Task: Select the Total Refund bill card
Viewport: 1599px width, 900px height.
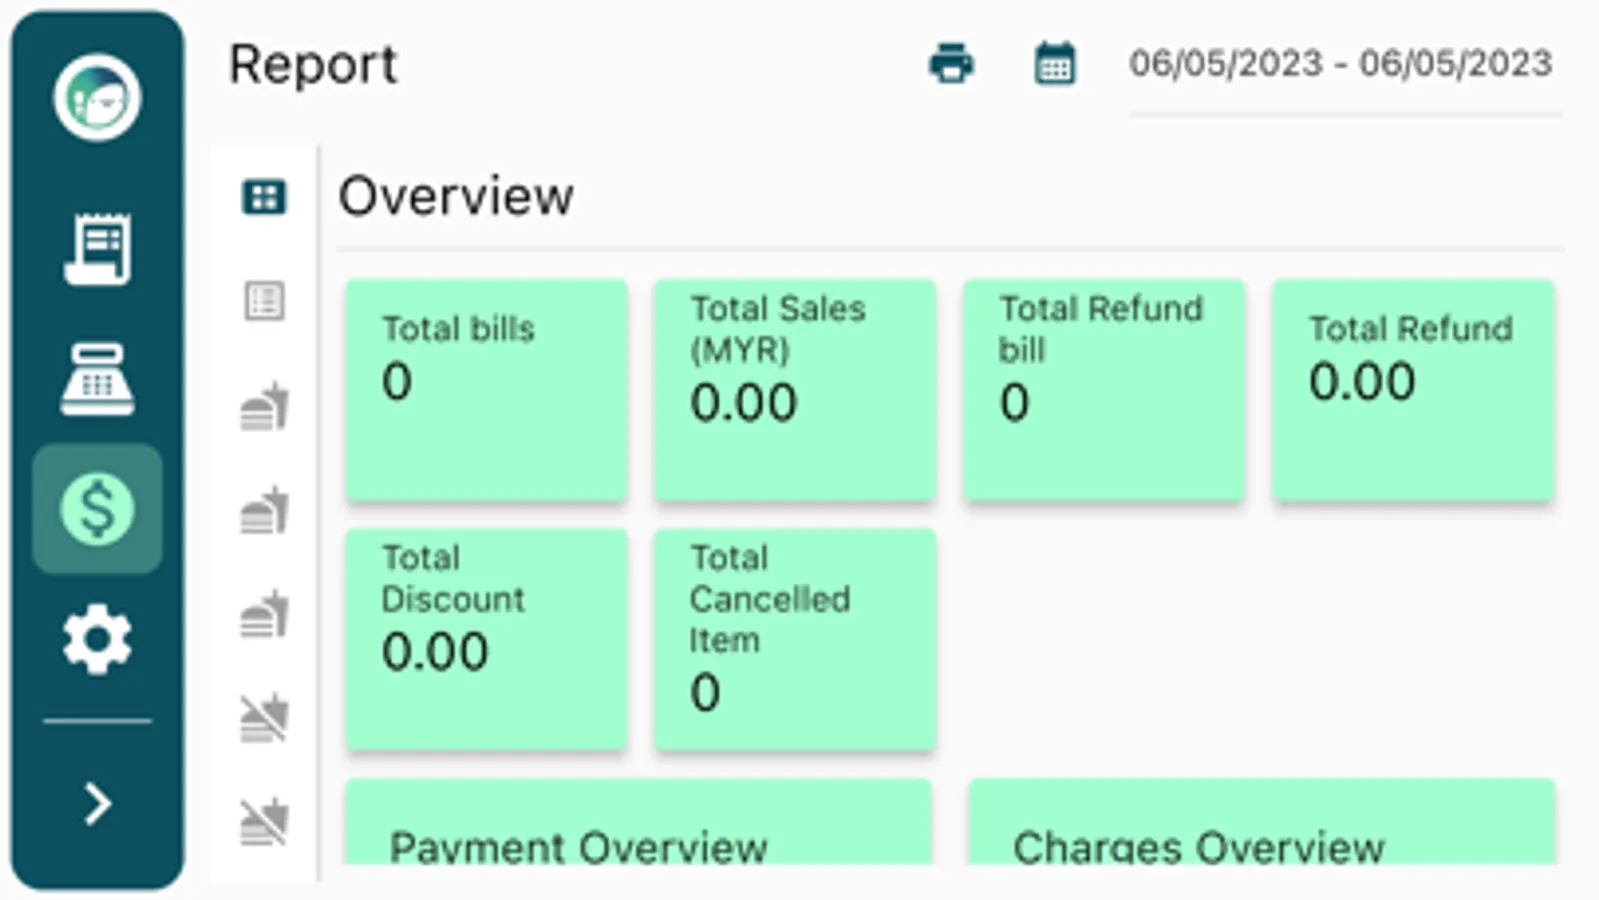Action: point(1103,390)
